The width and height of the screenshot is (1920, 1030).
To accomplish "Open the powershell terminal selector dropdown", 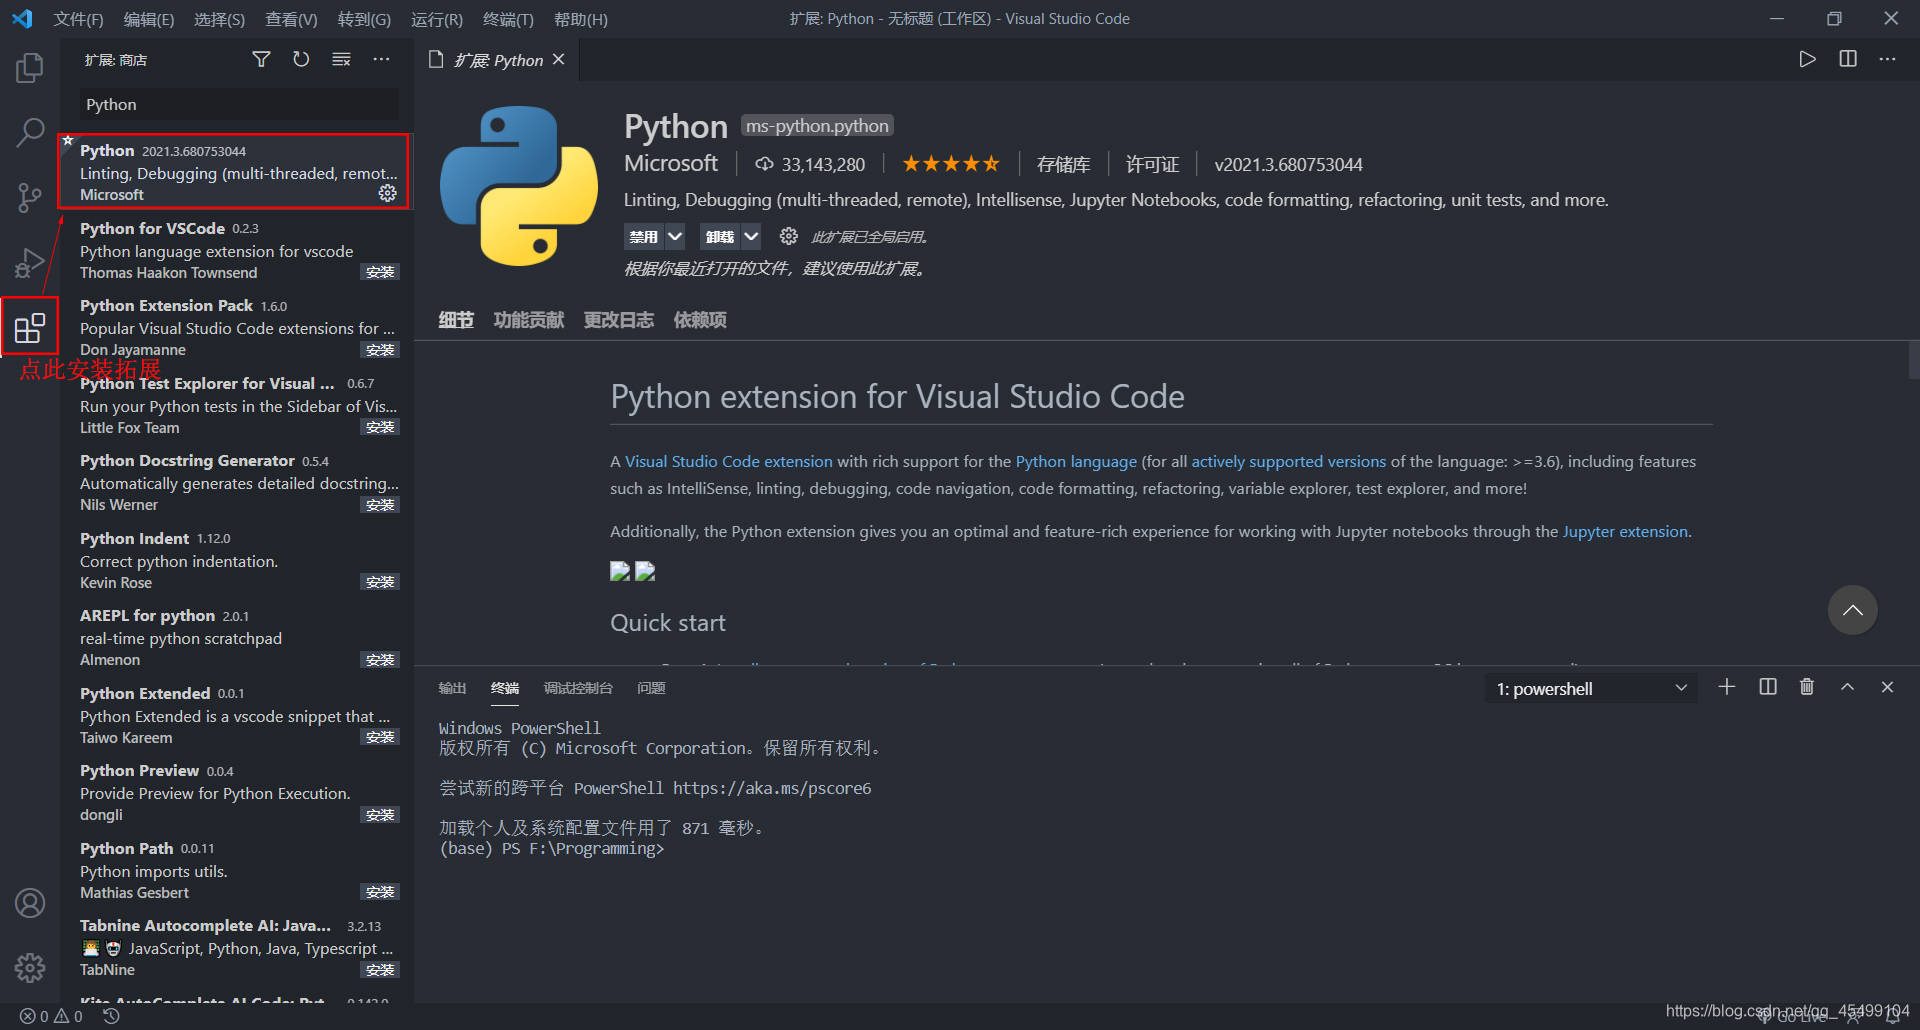I will tap(1592, 688).
